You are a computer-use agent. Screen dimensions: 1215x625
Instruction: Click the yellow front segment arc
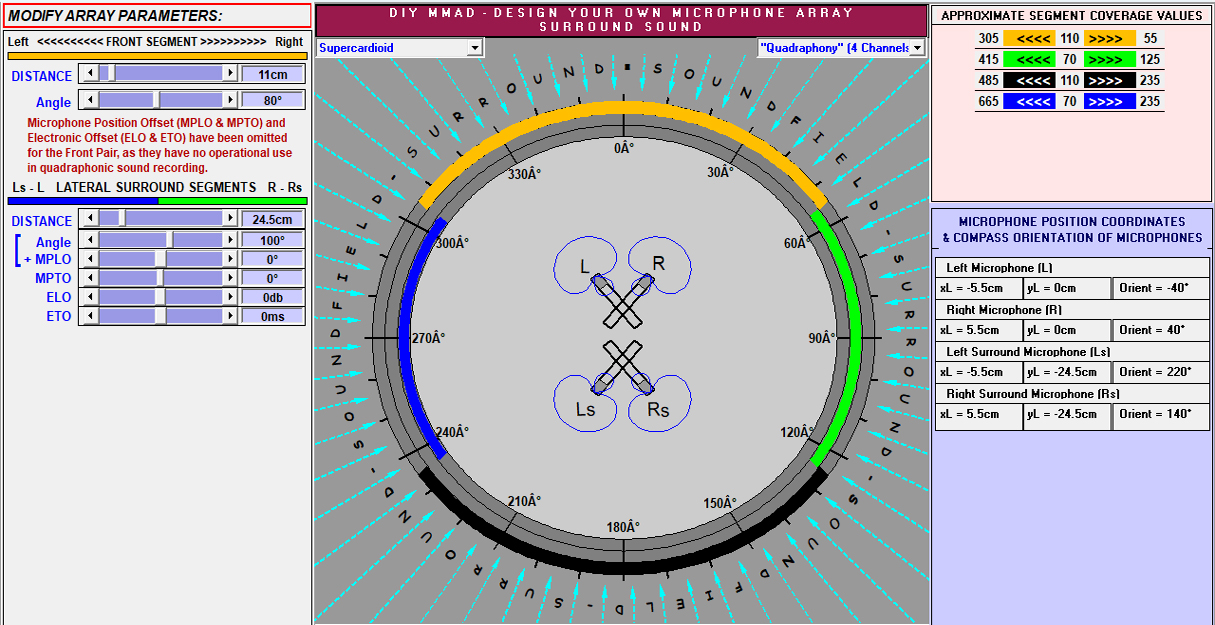(622, 108)
